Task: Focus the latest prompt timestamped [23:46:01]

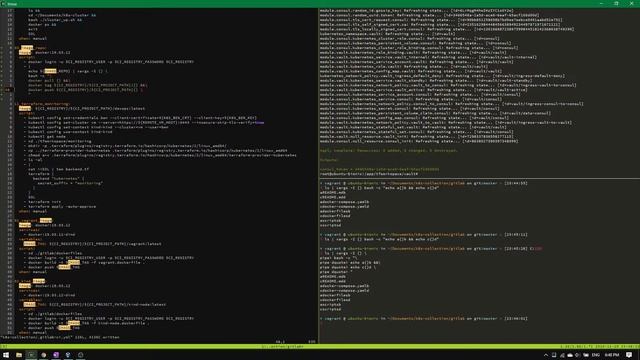Action: point(423,318)
